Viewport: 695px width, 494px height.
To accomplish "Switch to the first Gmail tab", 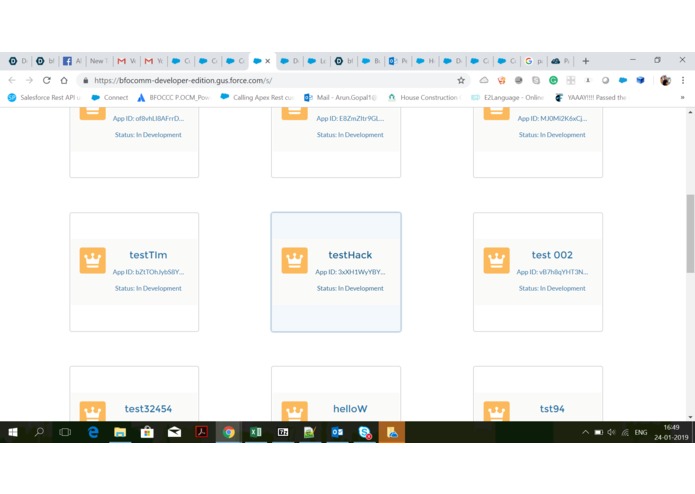I will click(126, 61).
